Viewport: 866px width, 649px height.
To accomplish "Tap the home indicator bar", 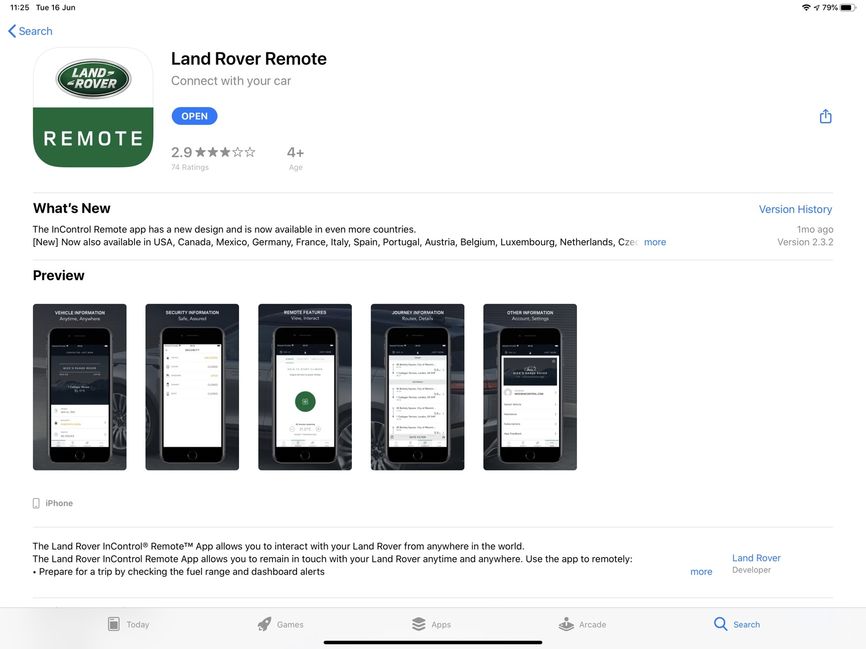I will point(433,642).
